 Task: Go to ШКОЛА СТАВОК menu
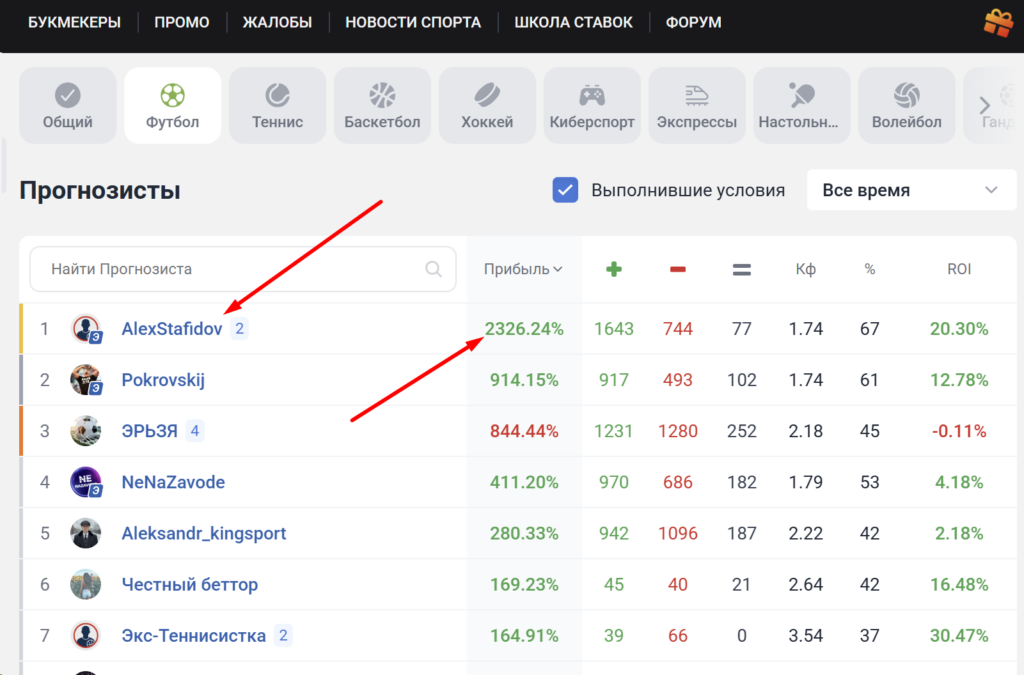[x=573, y=22]
